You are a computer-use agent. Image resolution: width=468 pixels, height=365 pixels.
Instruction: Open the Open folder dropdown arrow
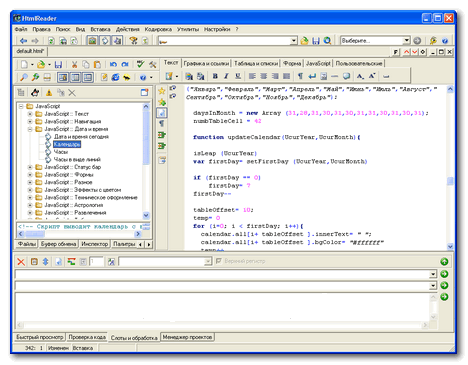49,65
